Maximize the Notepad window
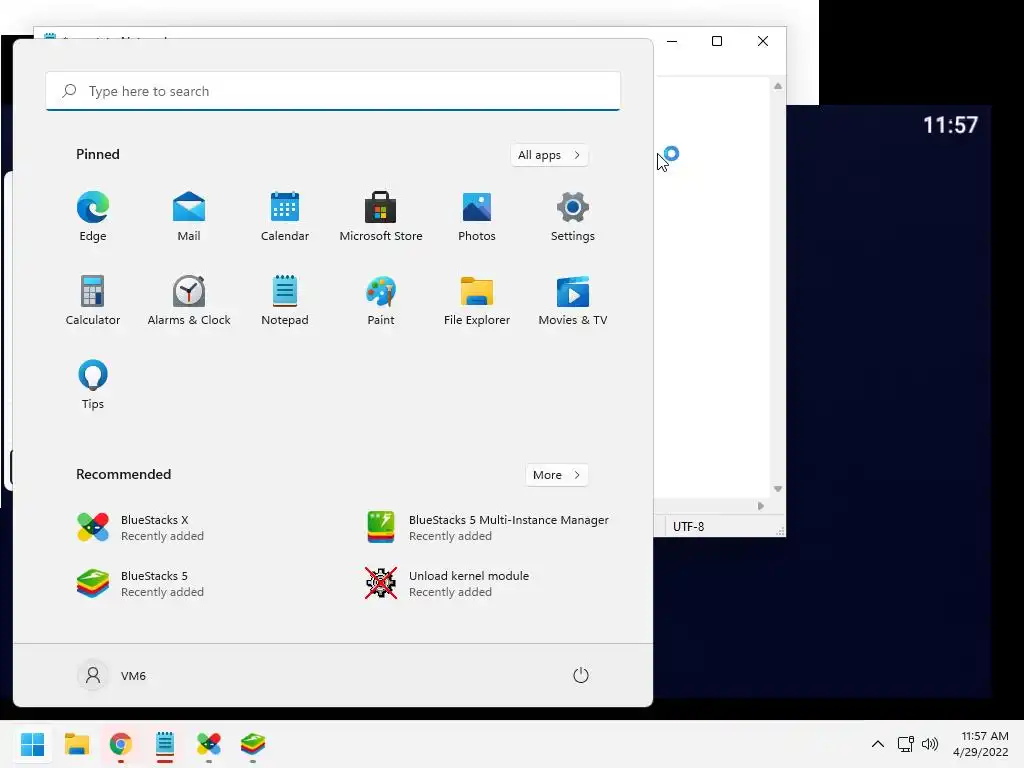Viewport: 1024px width, 768px height. click(x=717, y=41)
